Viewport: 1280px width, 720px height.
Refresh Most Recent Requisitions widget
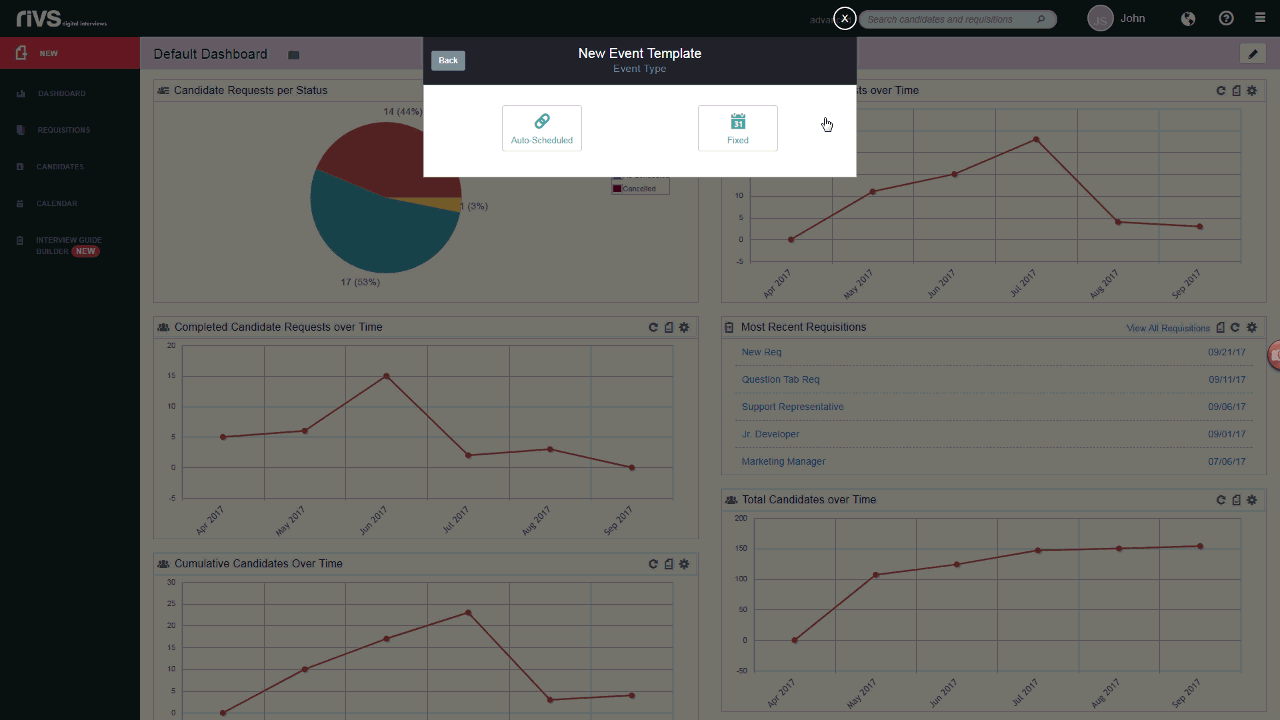(x=1236, y=327)
